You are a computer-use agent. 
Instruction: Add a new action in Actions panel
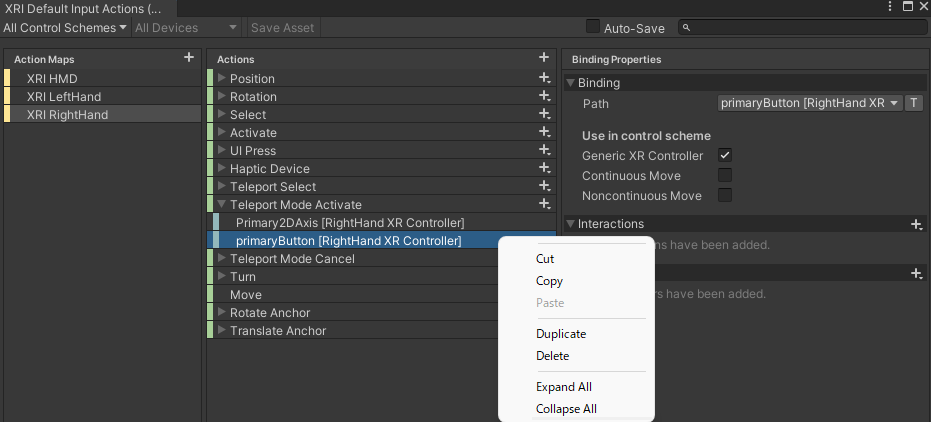click(543, 59)
